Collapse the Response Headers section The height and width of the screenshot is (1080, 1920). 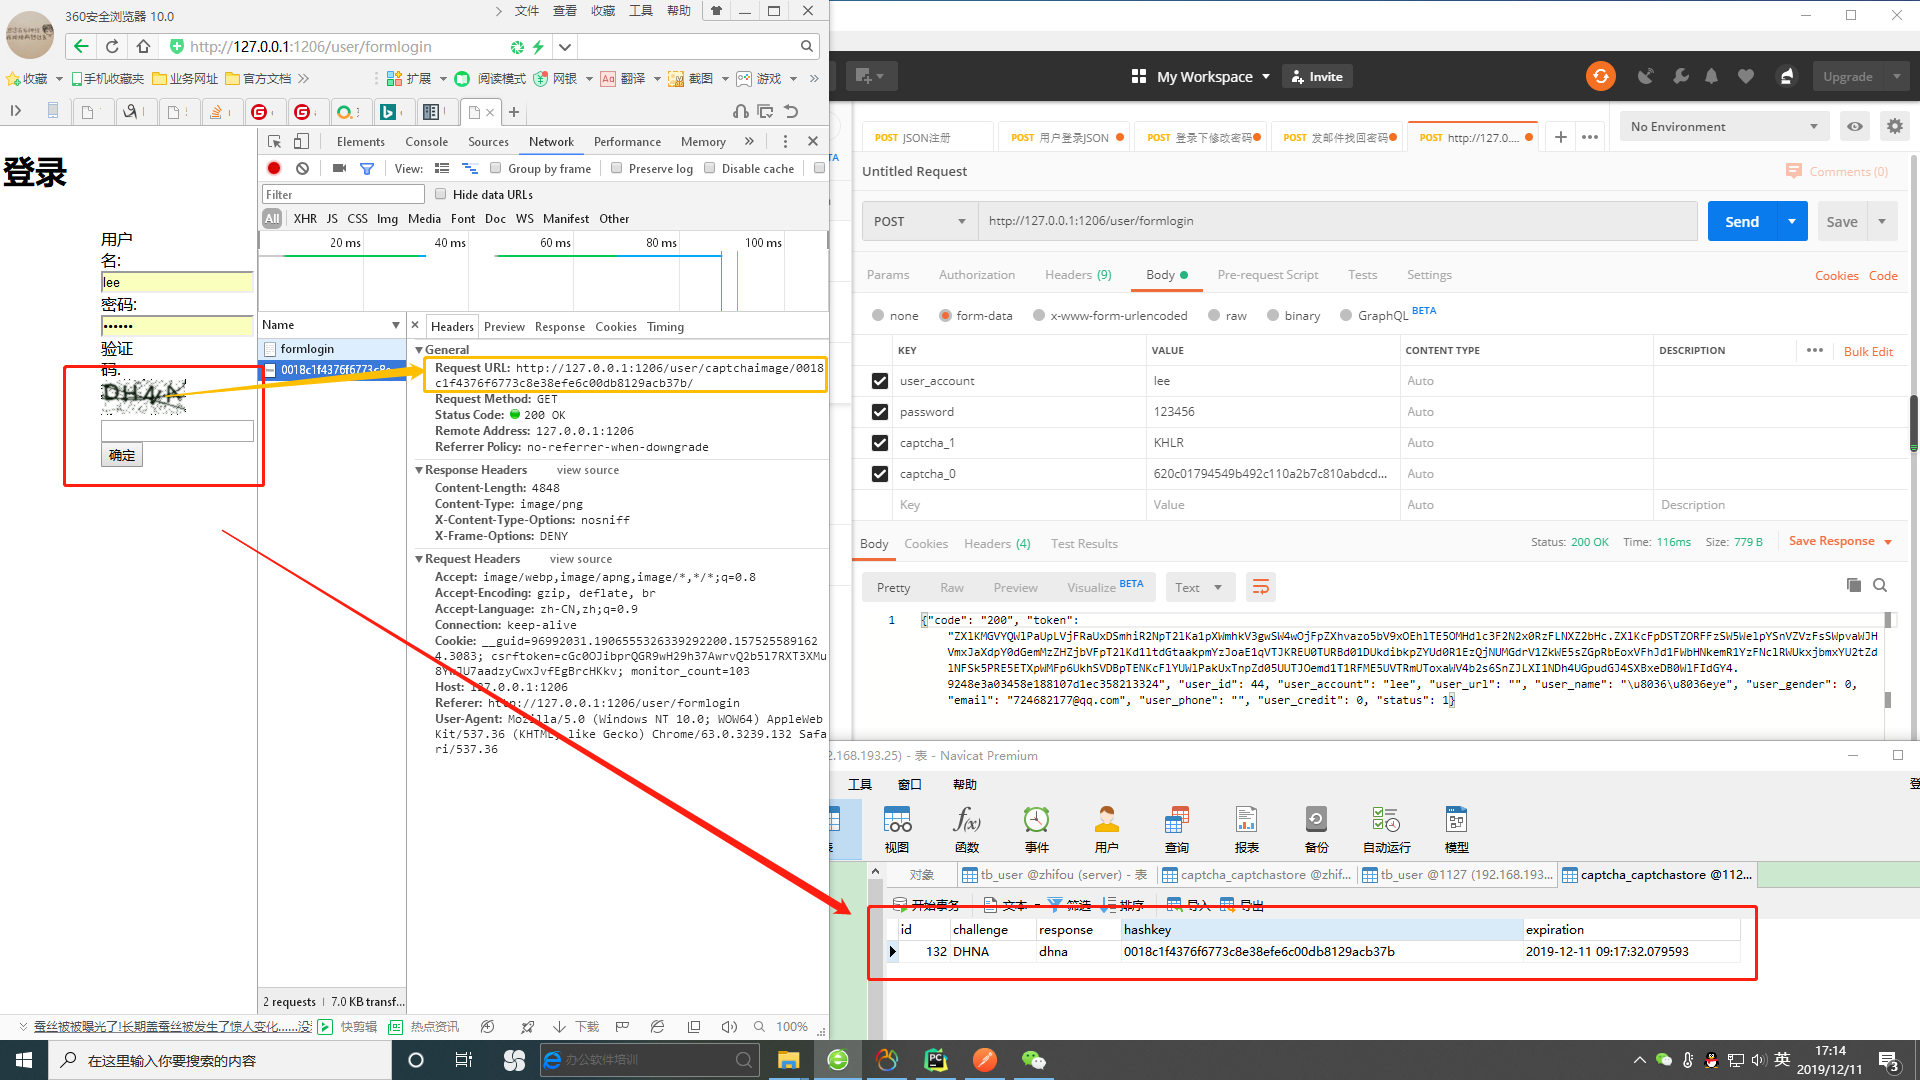[420, 470]
